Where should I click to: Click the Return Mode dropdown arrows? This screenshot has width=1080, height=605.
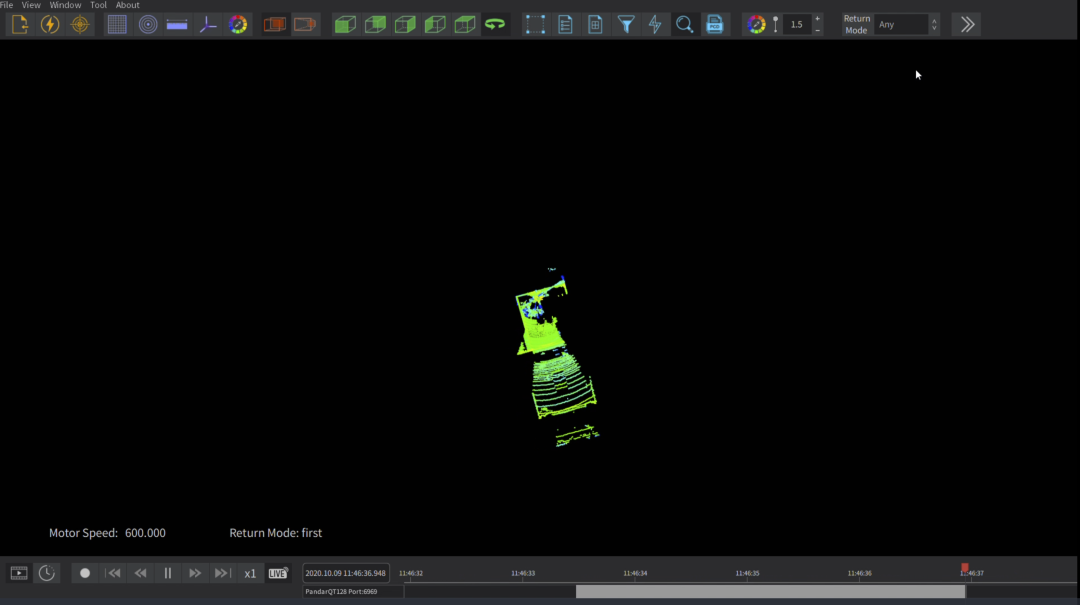(x=934, y=25)
